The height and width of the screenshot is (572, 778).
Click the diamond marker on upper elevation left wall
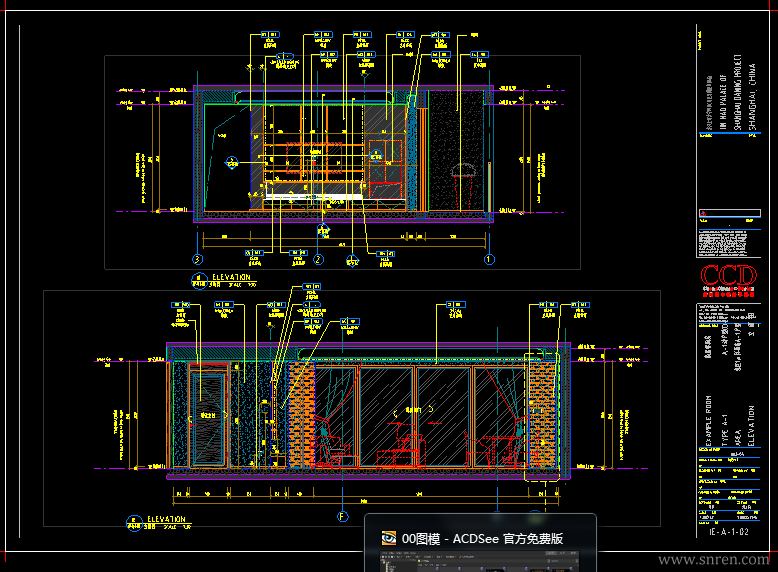(232, 162)
